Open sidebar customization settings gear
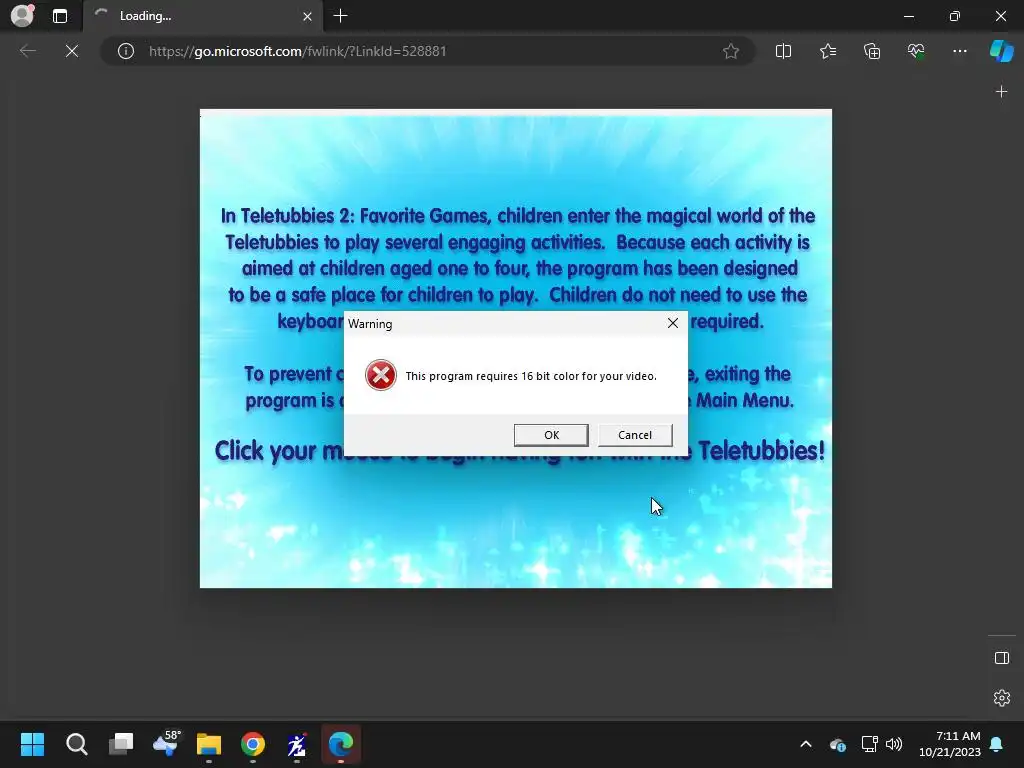Viewport: 1024px width, 768px height. [1001, 697]
